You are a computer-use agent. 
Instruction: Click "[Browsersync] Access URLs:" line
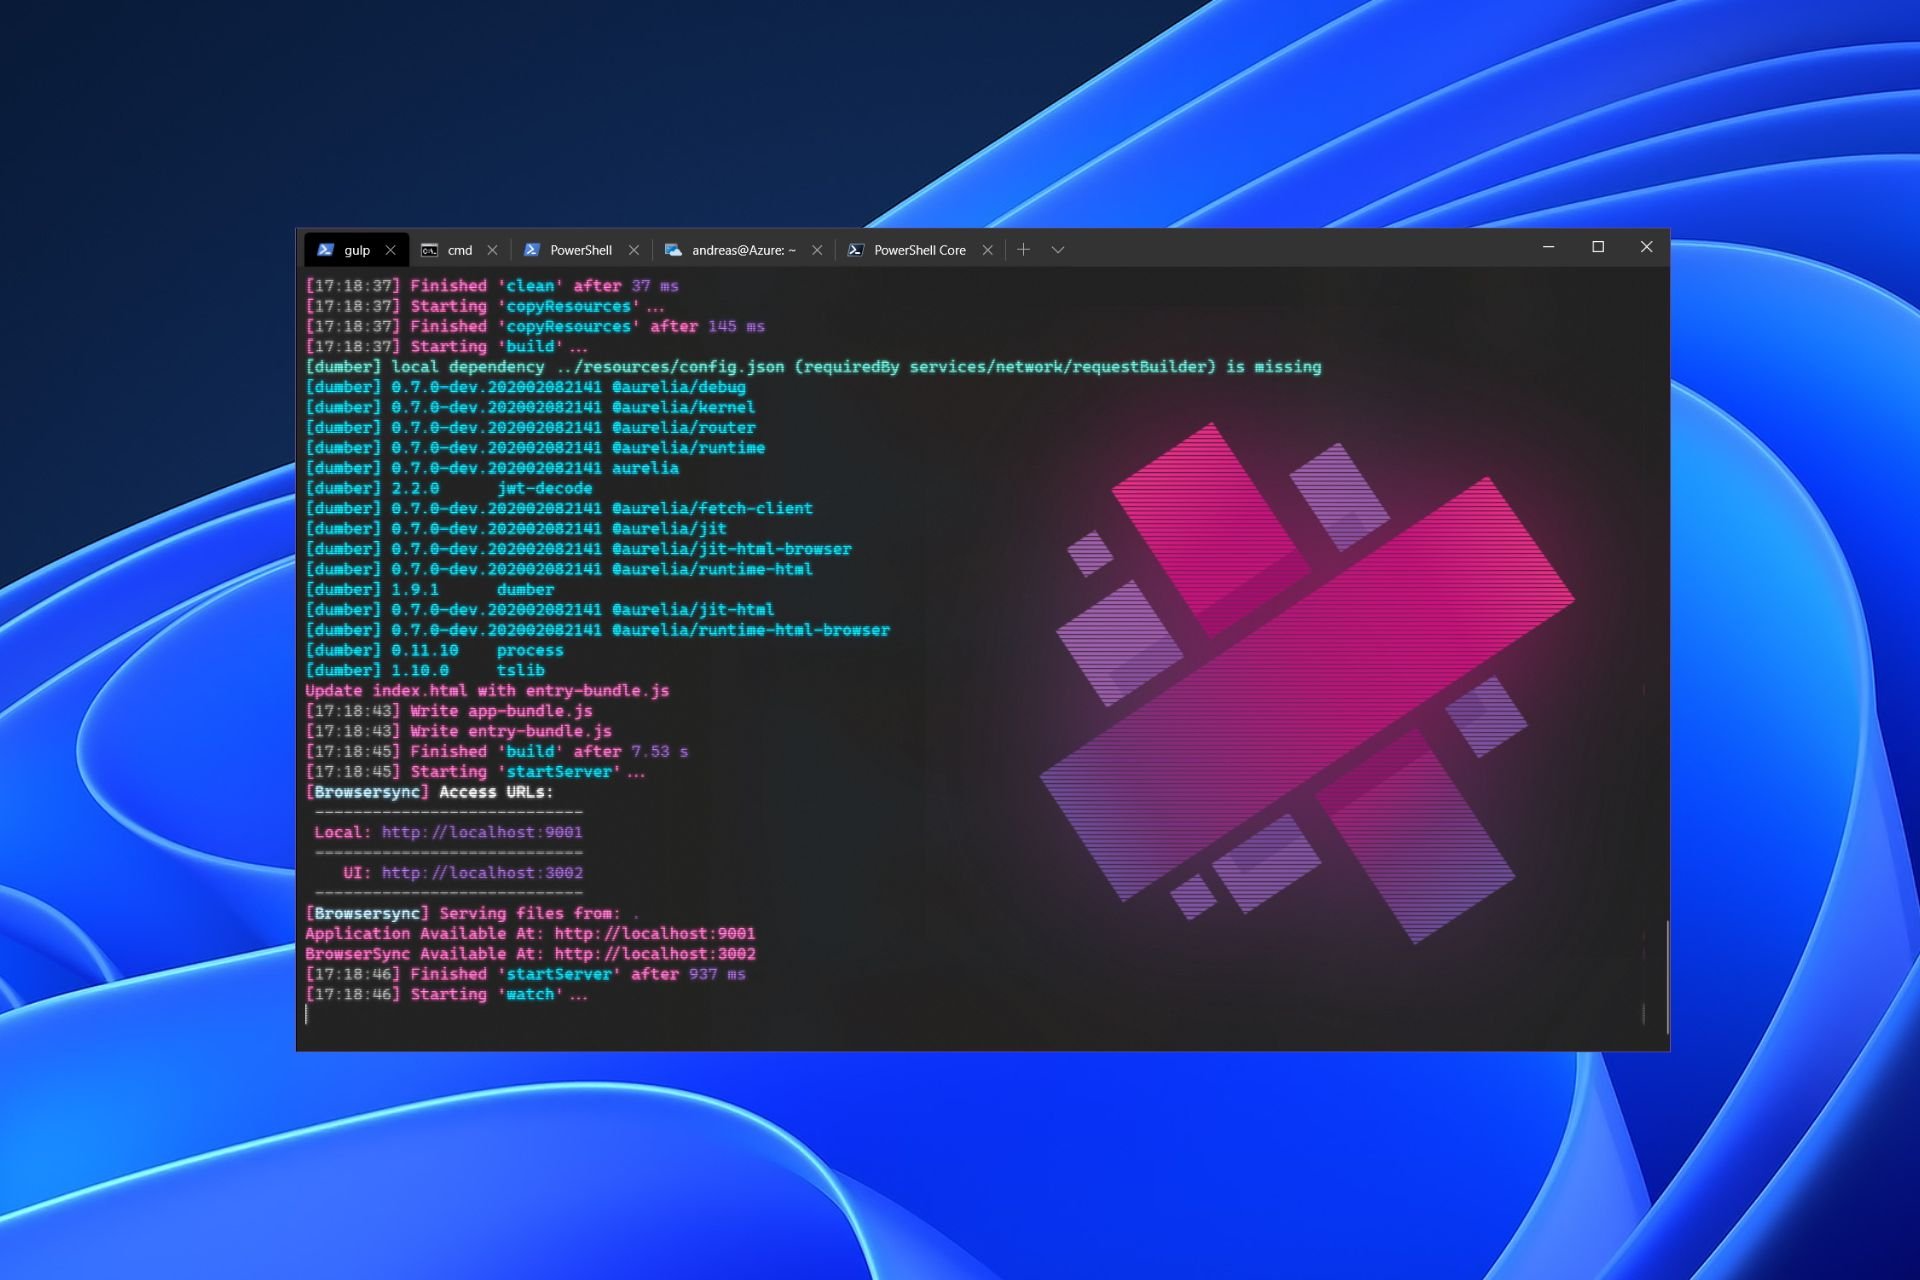[429, 792]
